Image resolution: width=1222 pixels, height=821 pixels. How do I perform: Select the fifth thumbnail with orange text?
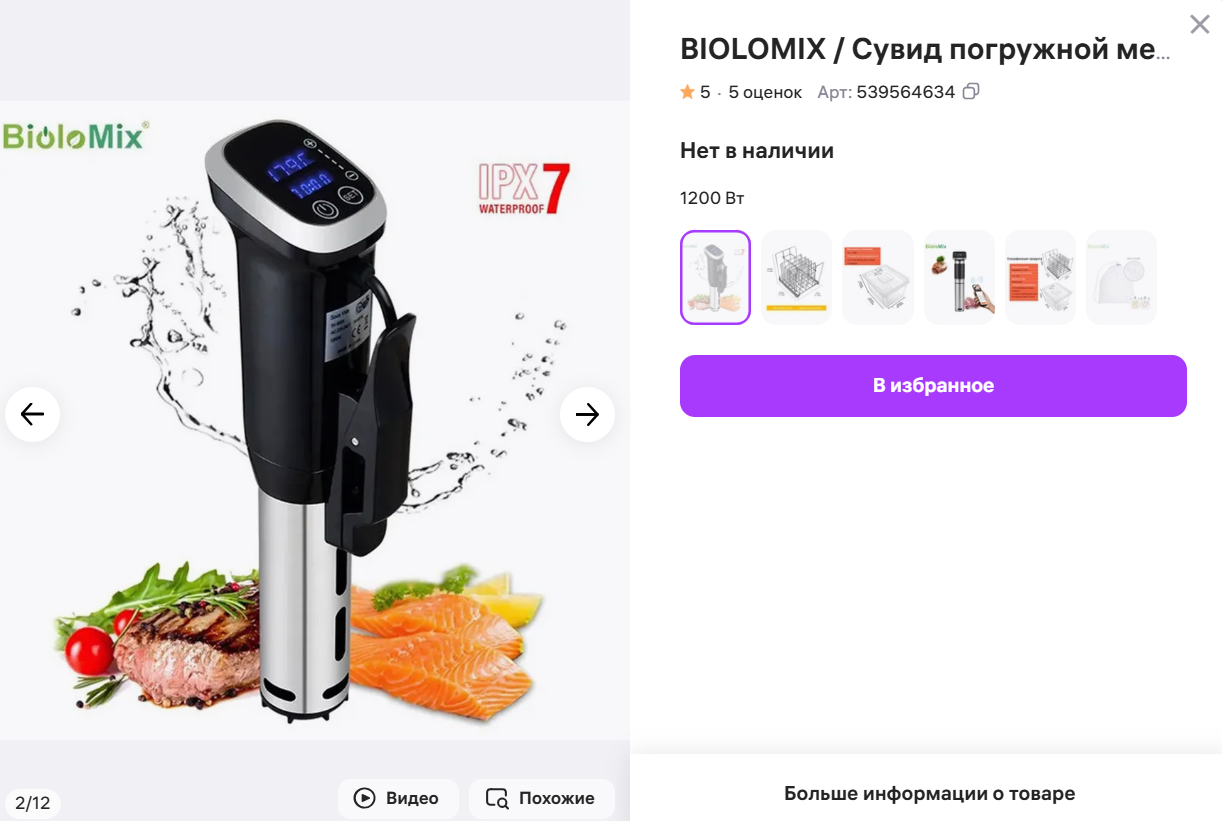(x=1040, y=277)
